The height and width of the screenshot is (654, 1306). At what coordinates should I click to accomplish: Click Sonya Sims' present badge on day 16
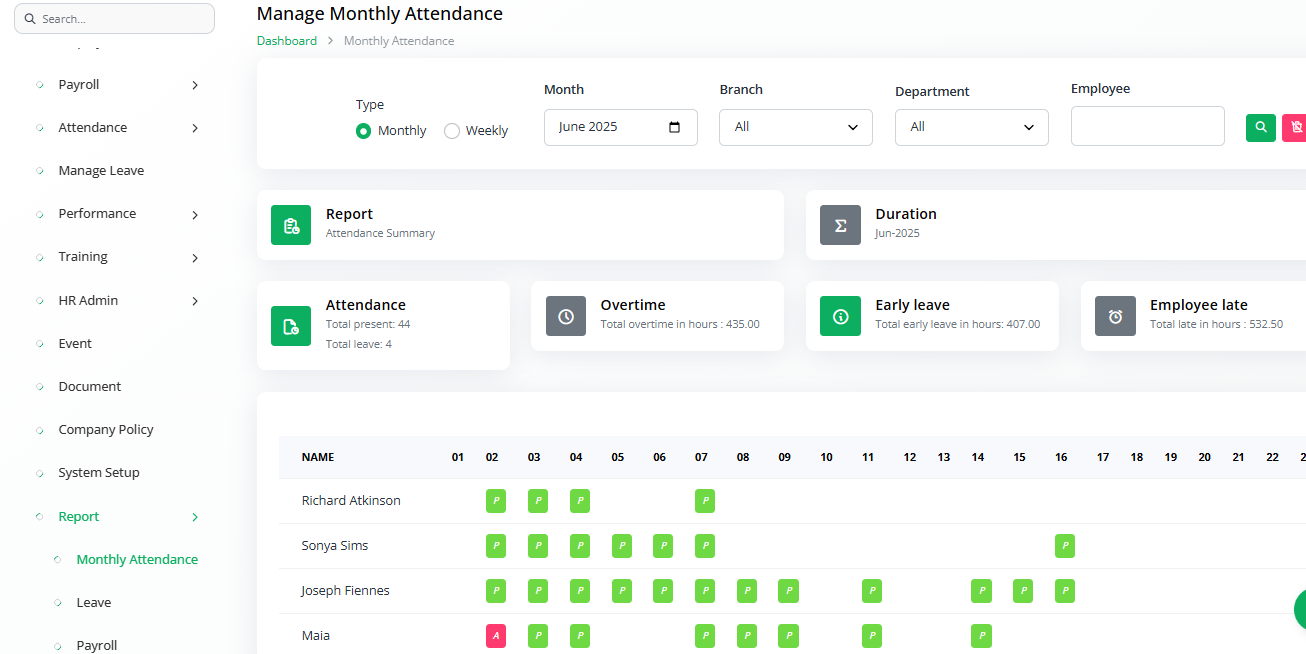pos(1065,546)
